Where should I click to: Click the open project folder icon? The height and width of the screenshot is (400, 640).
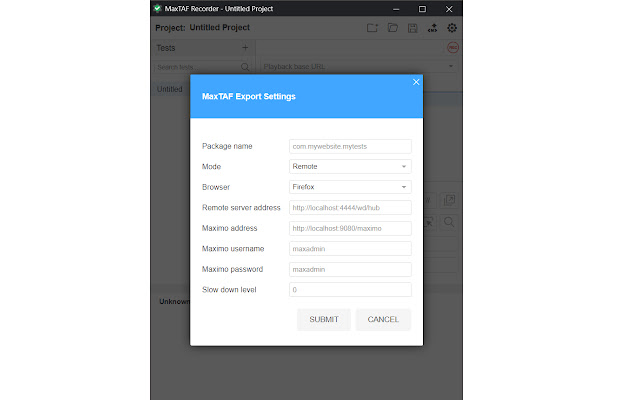coord(393,28)
